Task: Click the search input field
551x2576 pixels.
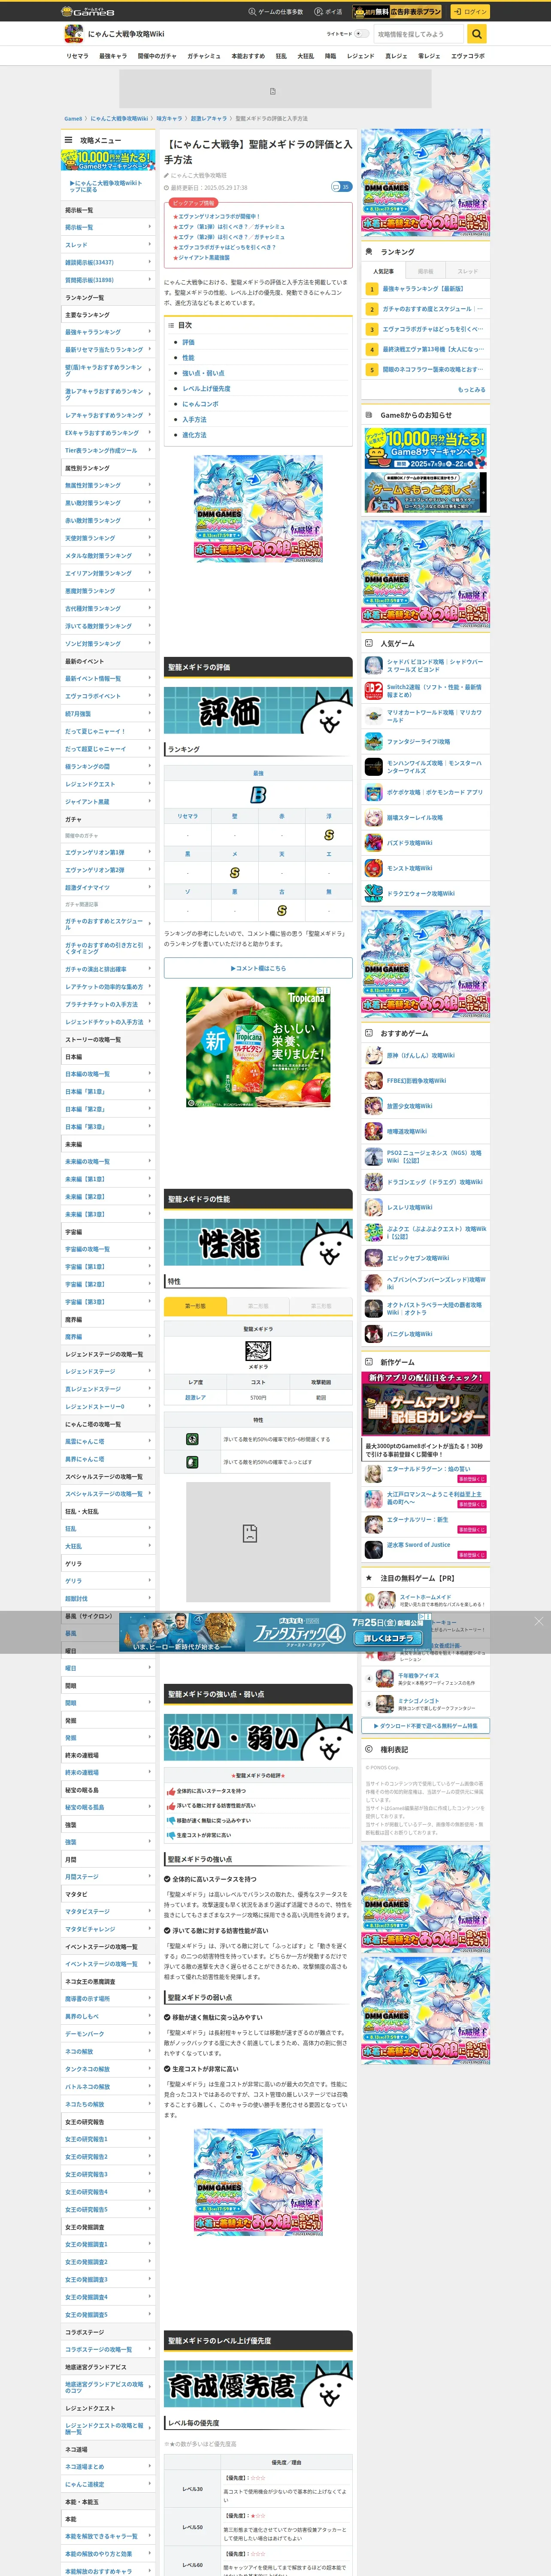Action: (419, 34)
